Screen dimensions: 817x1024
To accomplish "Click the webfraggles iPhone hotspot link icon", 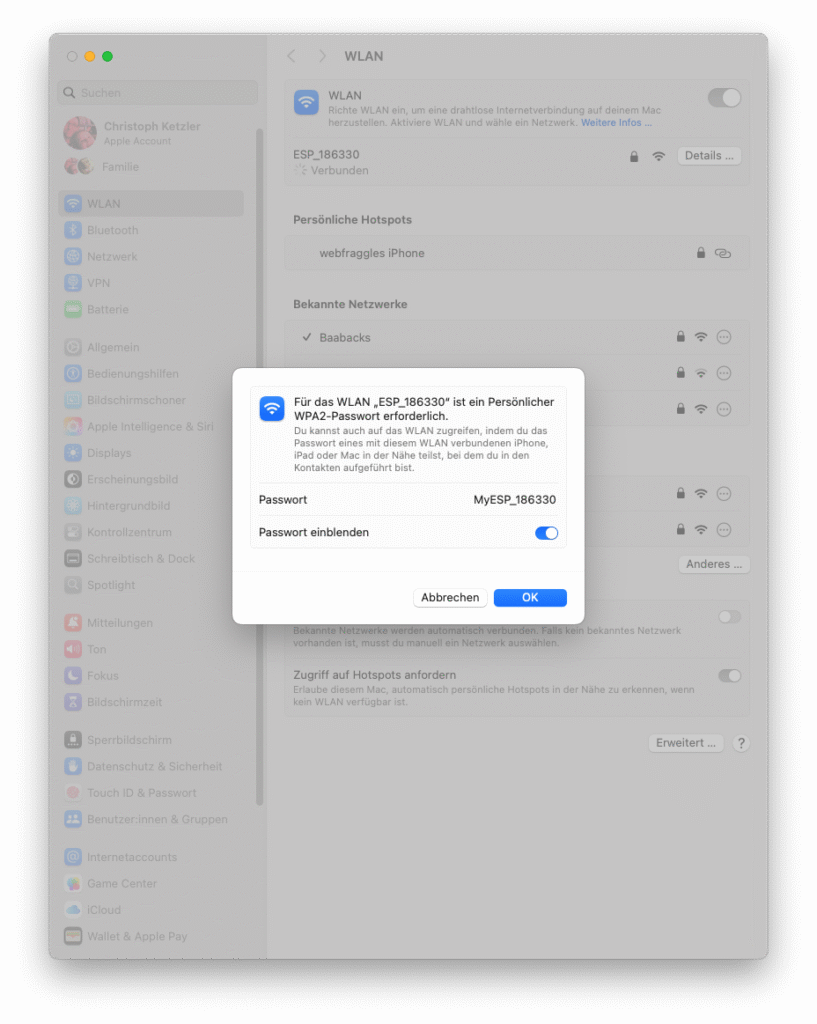I will pos(722,253).
